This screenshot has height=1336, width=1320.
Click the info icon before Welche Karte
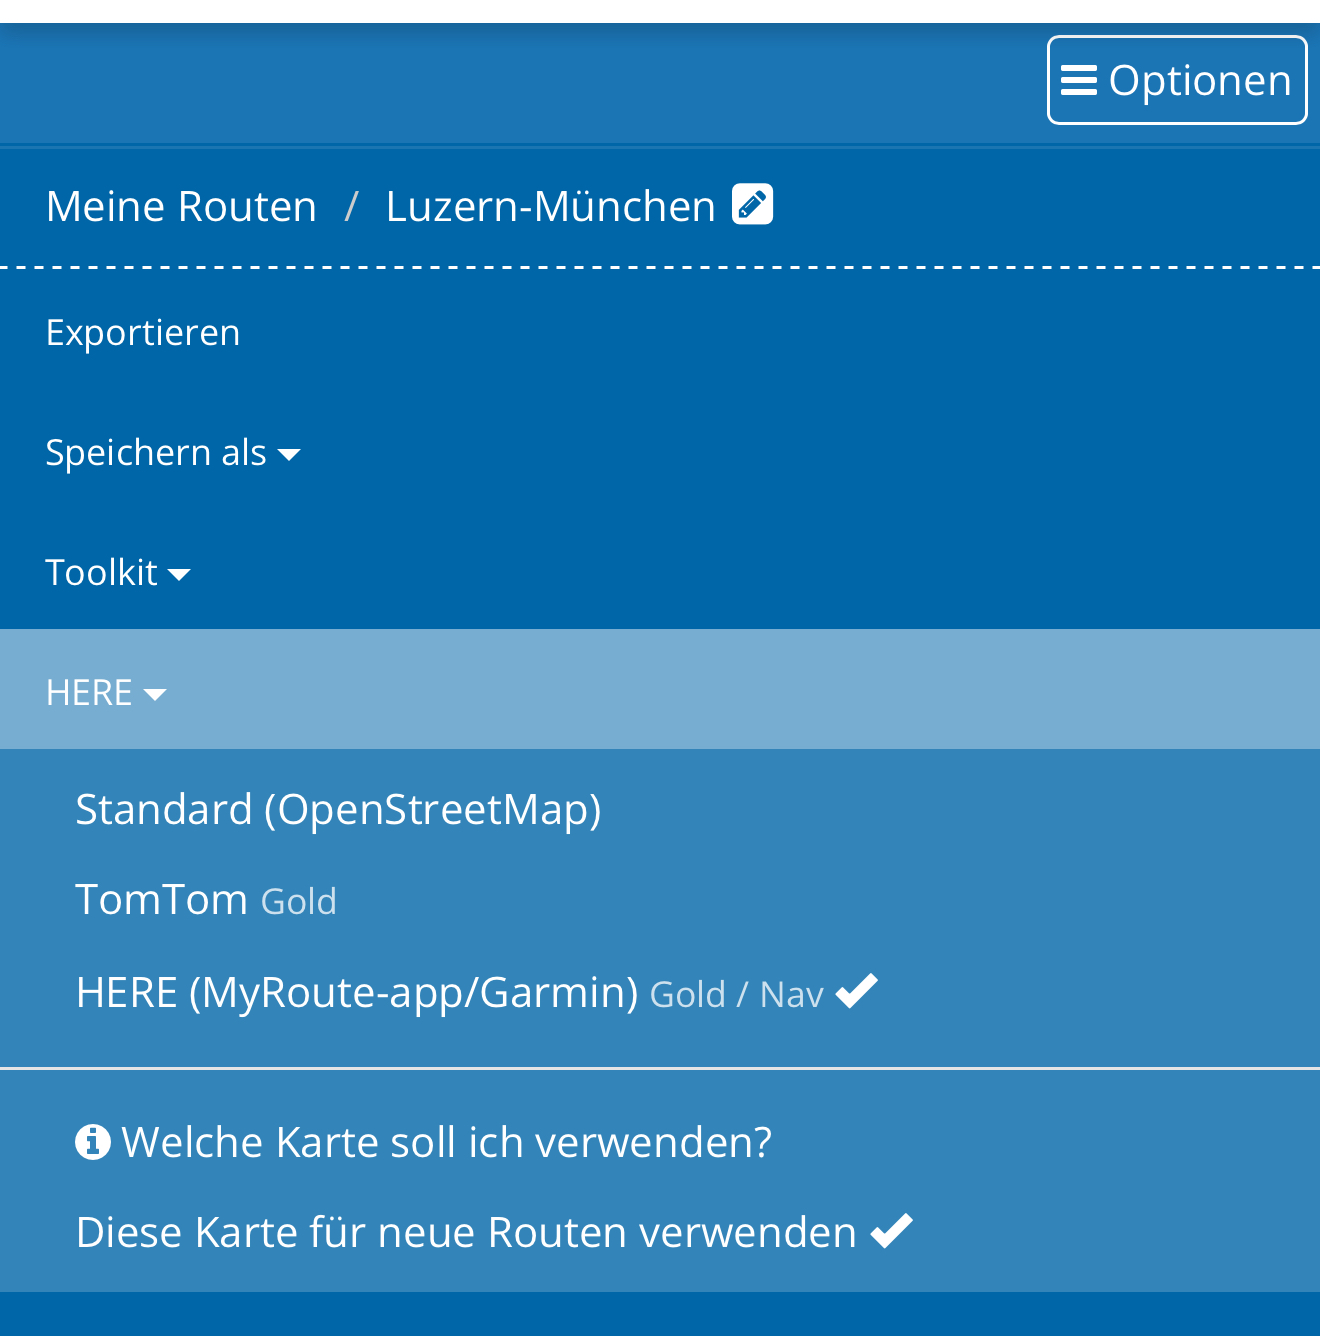coord(93,1141)
